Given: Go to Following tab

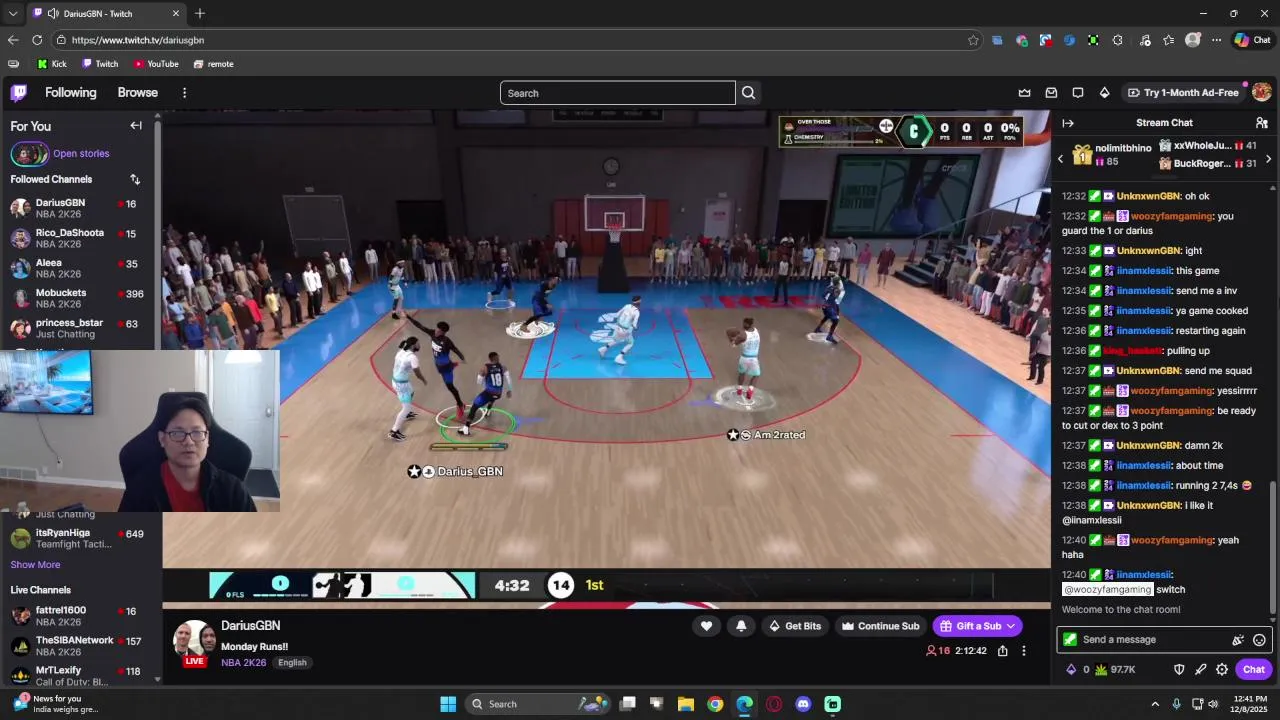Looking at the screenshot, I should [x=70, y=93].
